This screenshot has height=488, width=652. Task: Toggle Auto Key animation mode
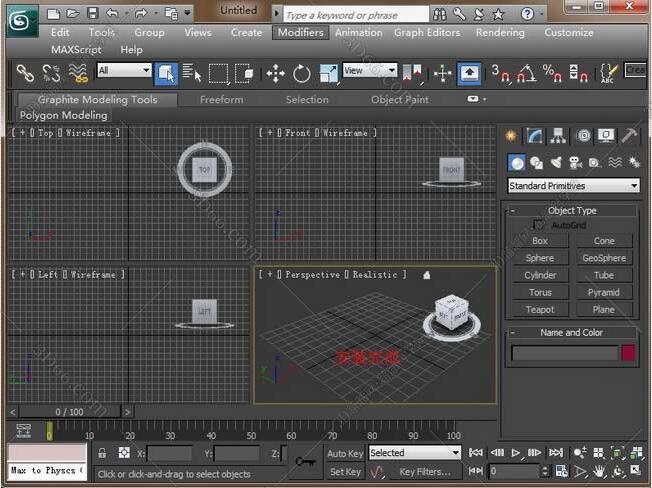345,453
